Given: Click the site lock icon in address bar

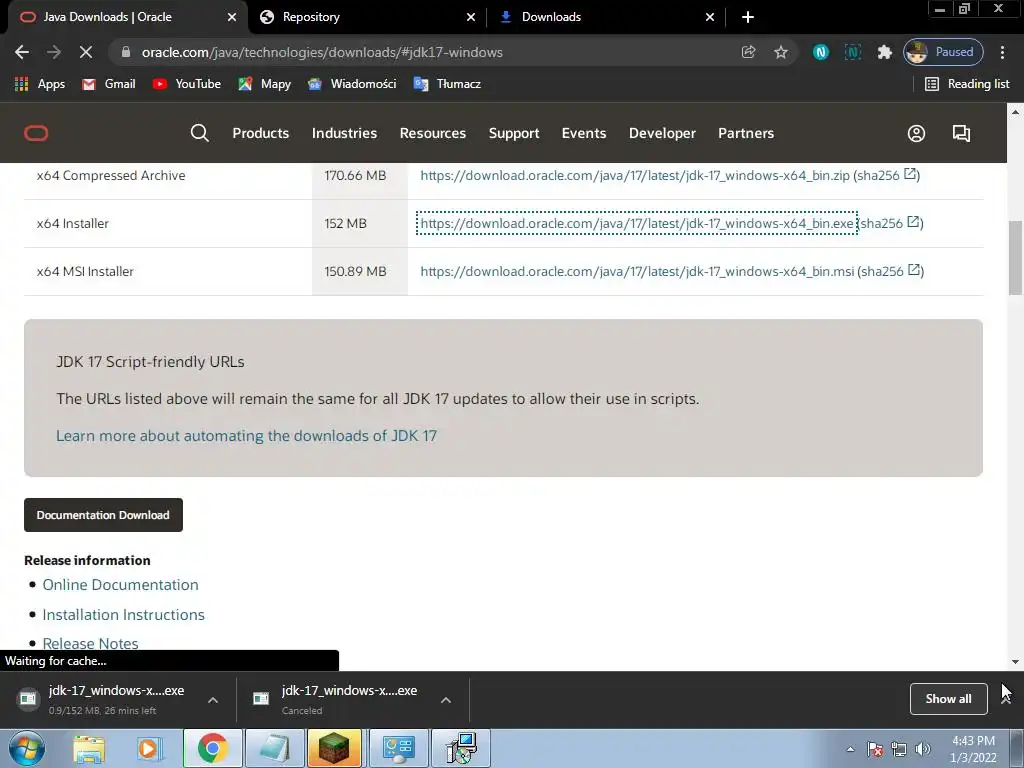Looking at the screenshot, I should tap(126, 52).
